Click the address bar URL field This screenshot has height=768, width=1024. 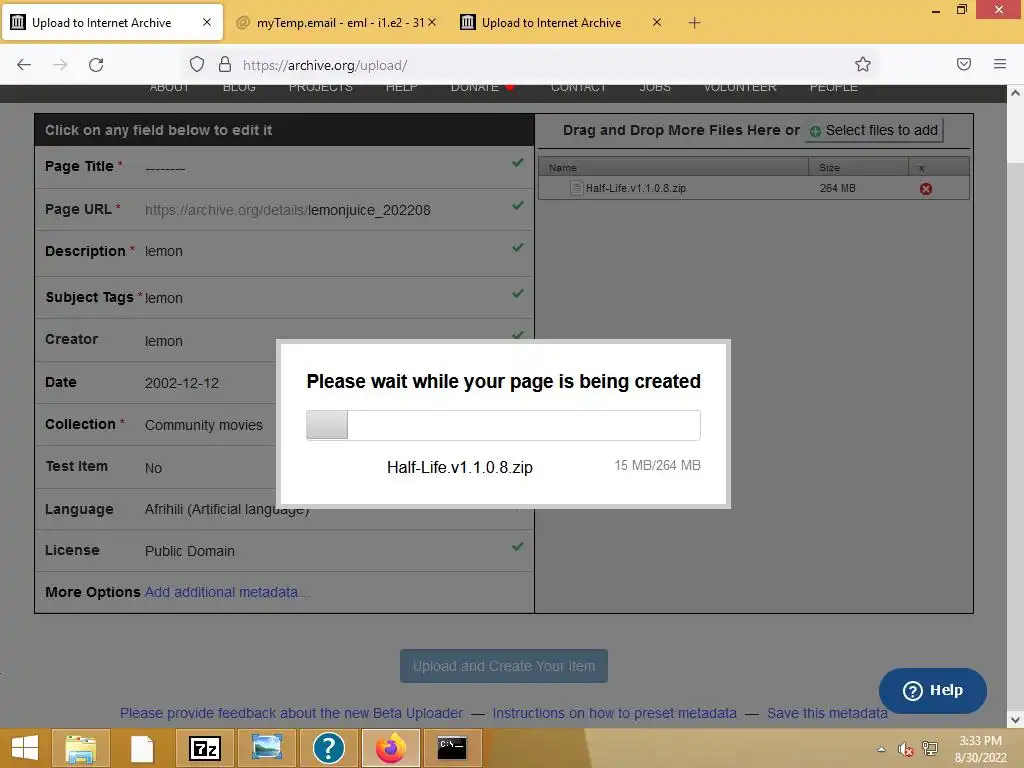tap(529, 65)
